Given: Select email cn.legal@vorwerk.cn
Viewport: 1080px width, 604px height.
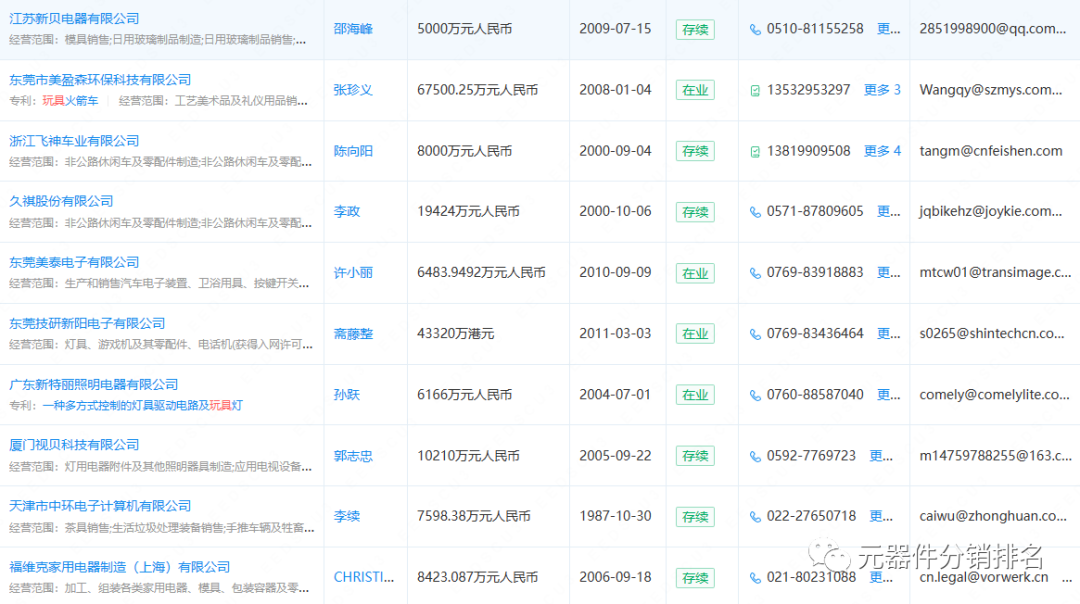Looking at the screenshot, I should 984,577.
